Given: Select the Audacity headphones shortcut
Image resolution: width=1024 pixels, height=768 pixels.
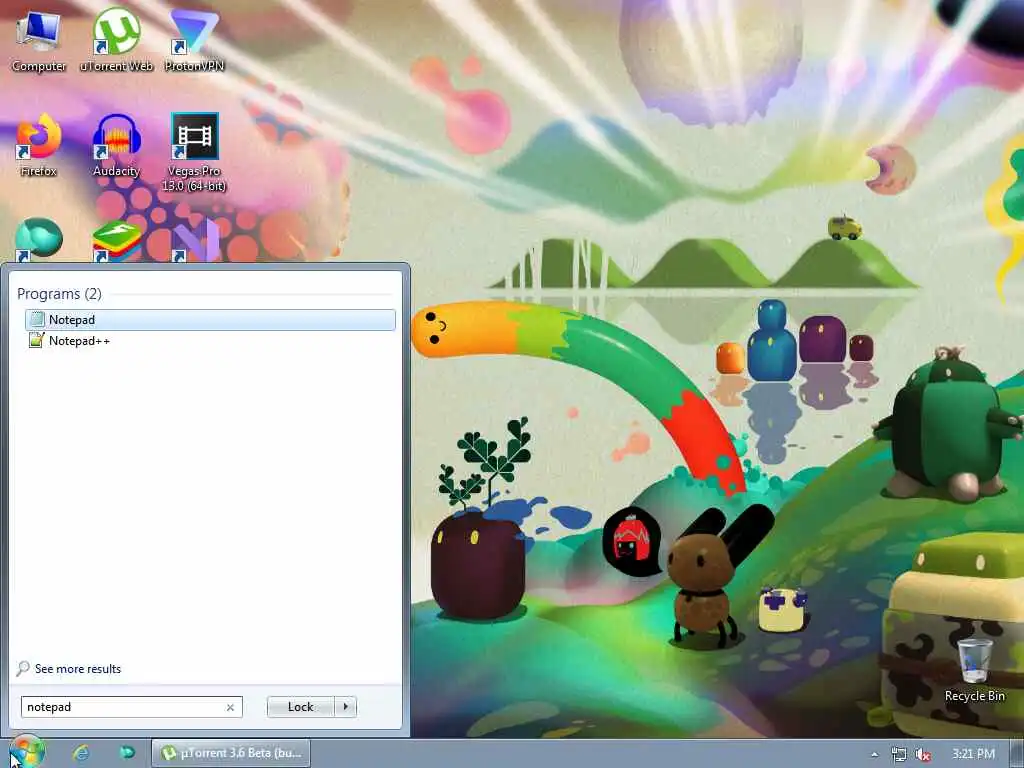Looking at the screenshot, I should pyautogui.click(x=116, y=145).
